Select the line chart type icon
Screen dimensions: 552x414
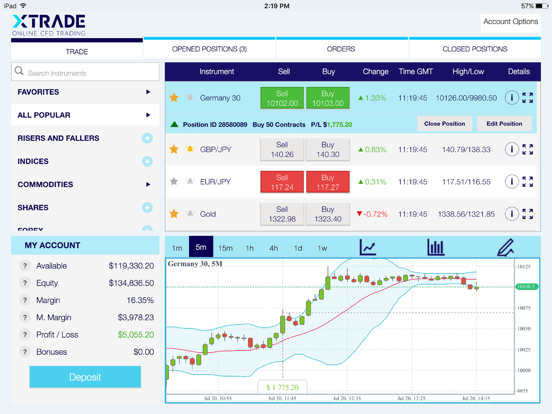(368, 247)
